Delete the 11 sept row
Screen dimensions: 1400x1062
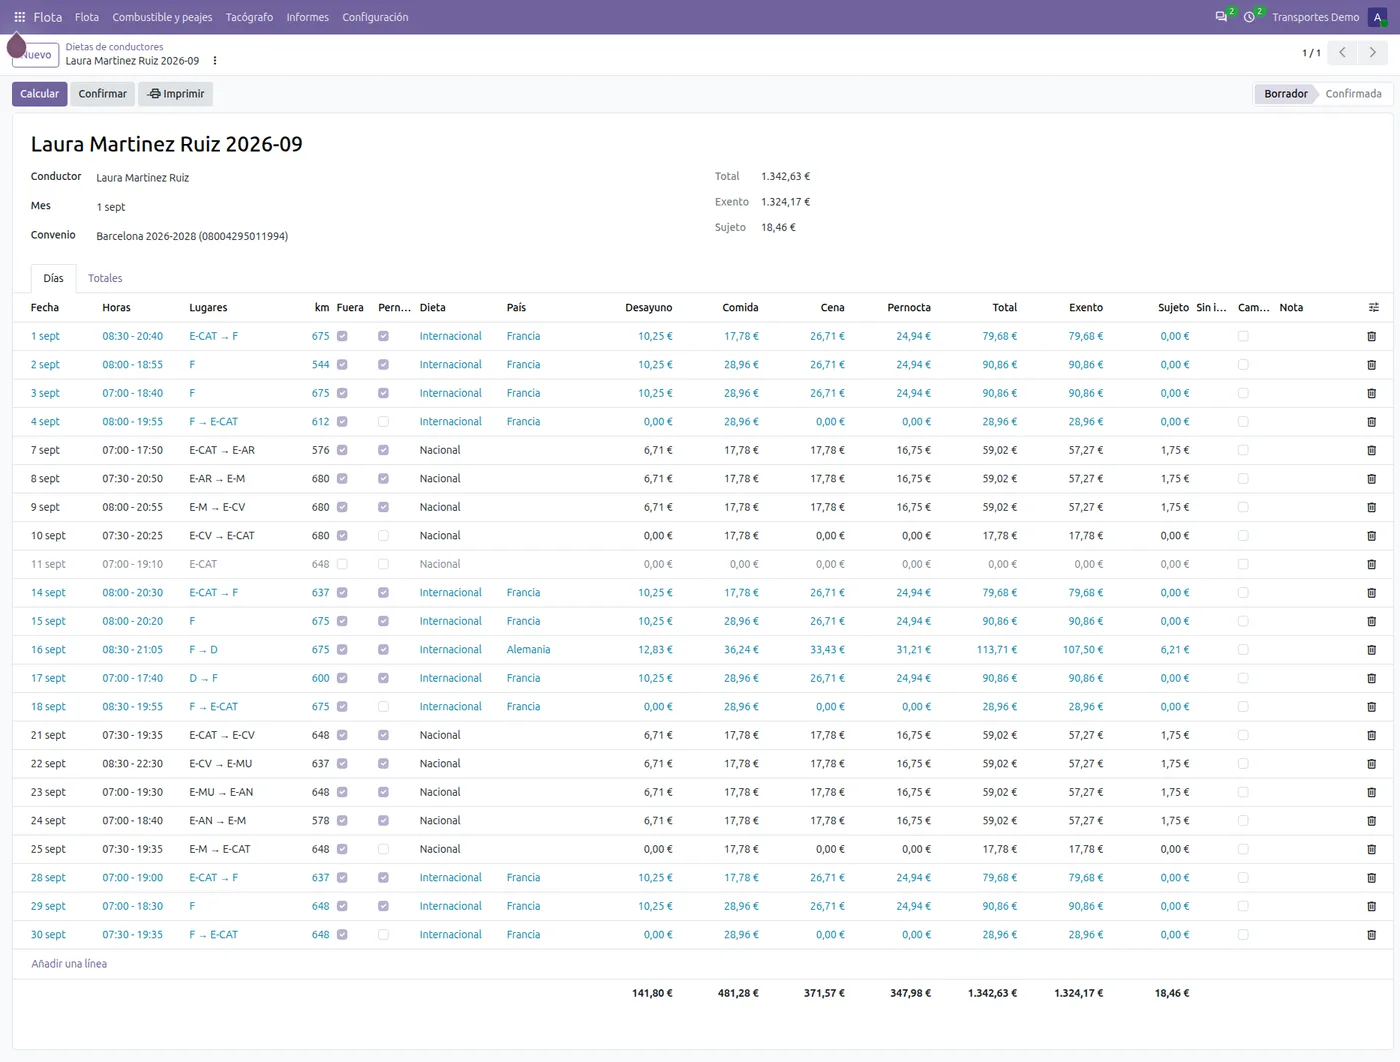point(1371,565)
